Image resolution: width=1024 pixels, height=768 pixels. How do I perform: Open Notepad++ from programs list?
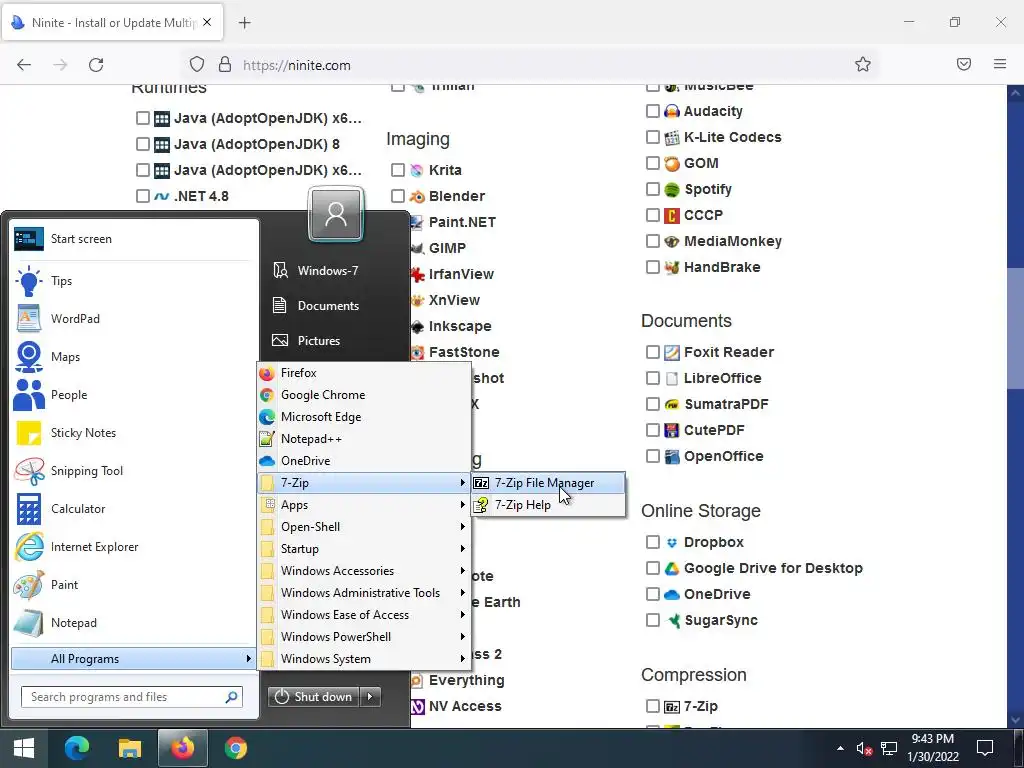(364, 439)
